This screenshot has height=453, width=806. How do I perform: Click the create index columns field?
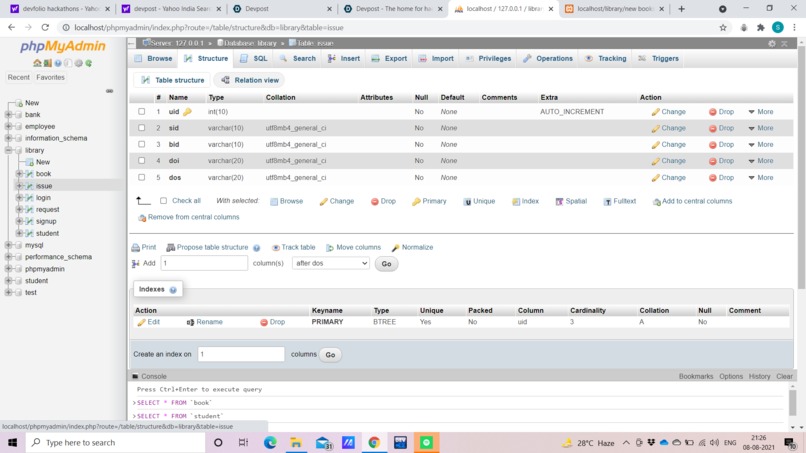(241, 354)
